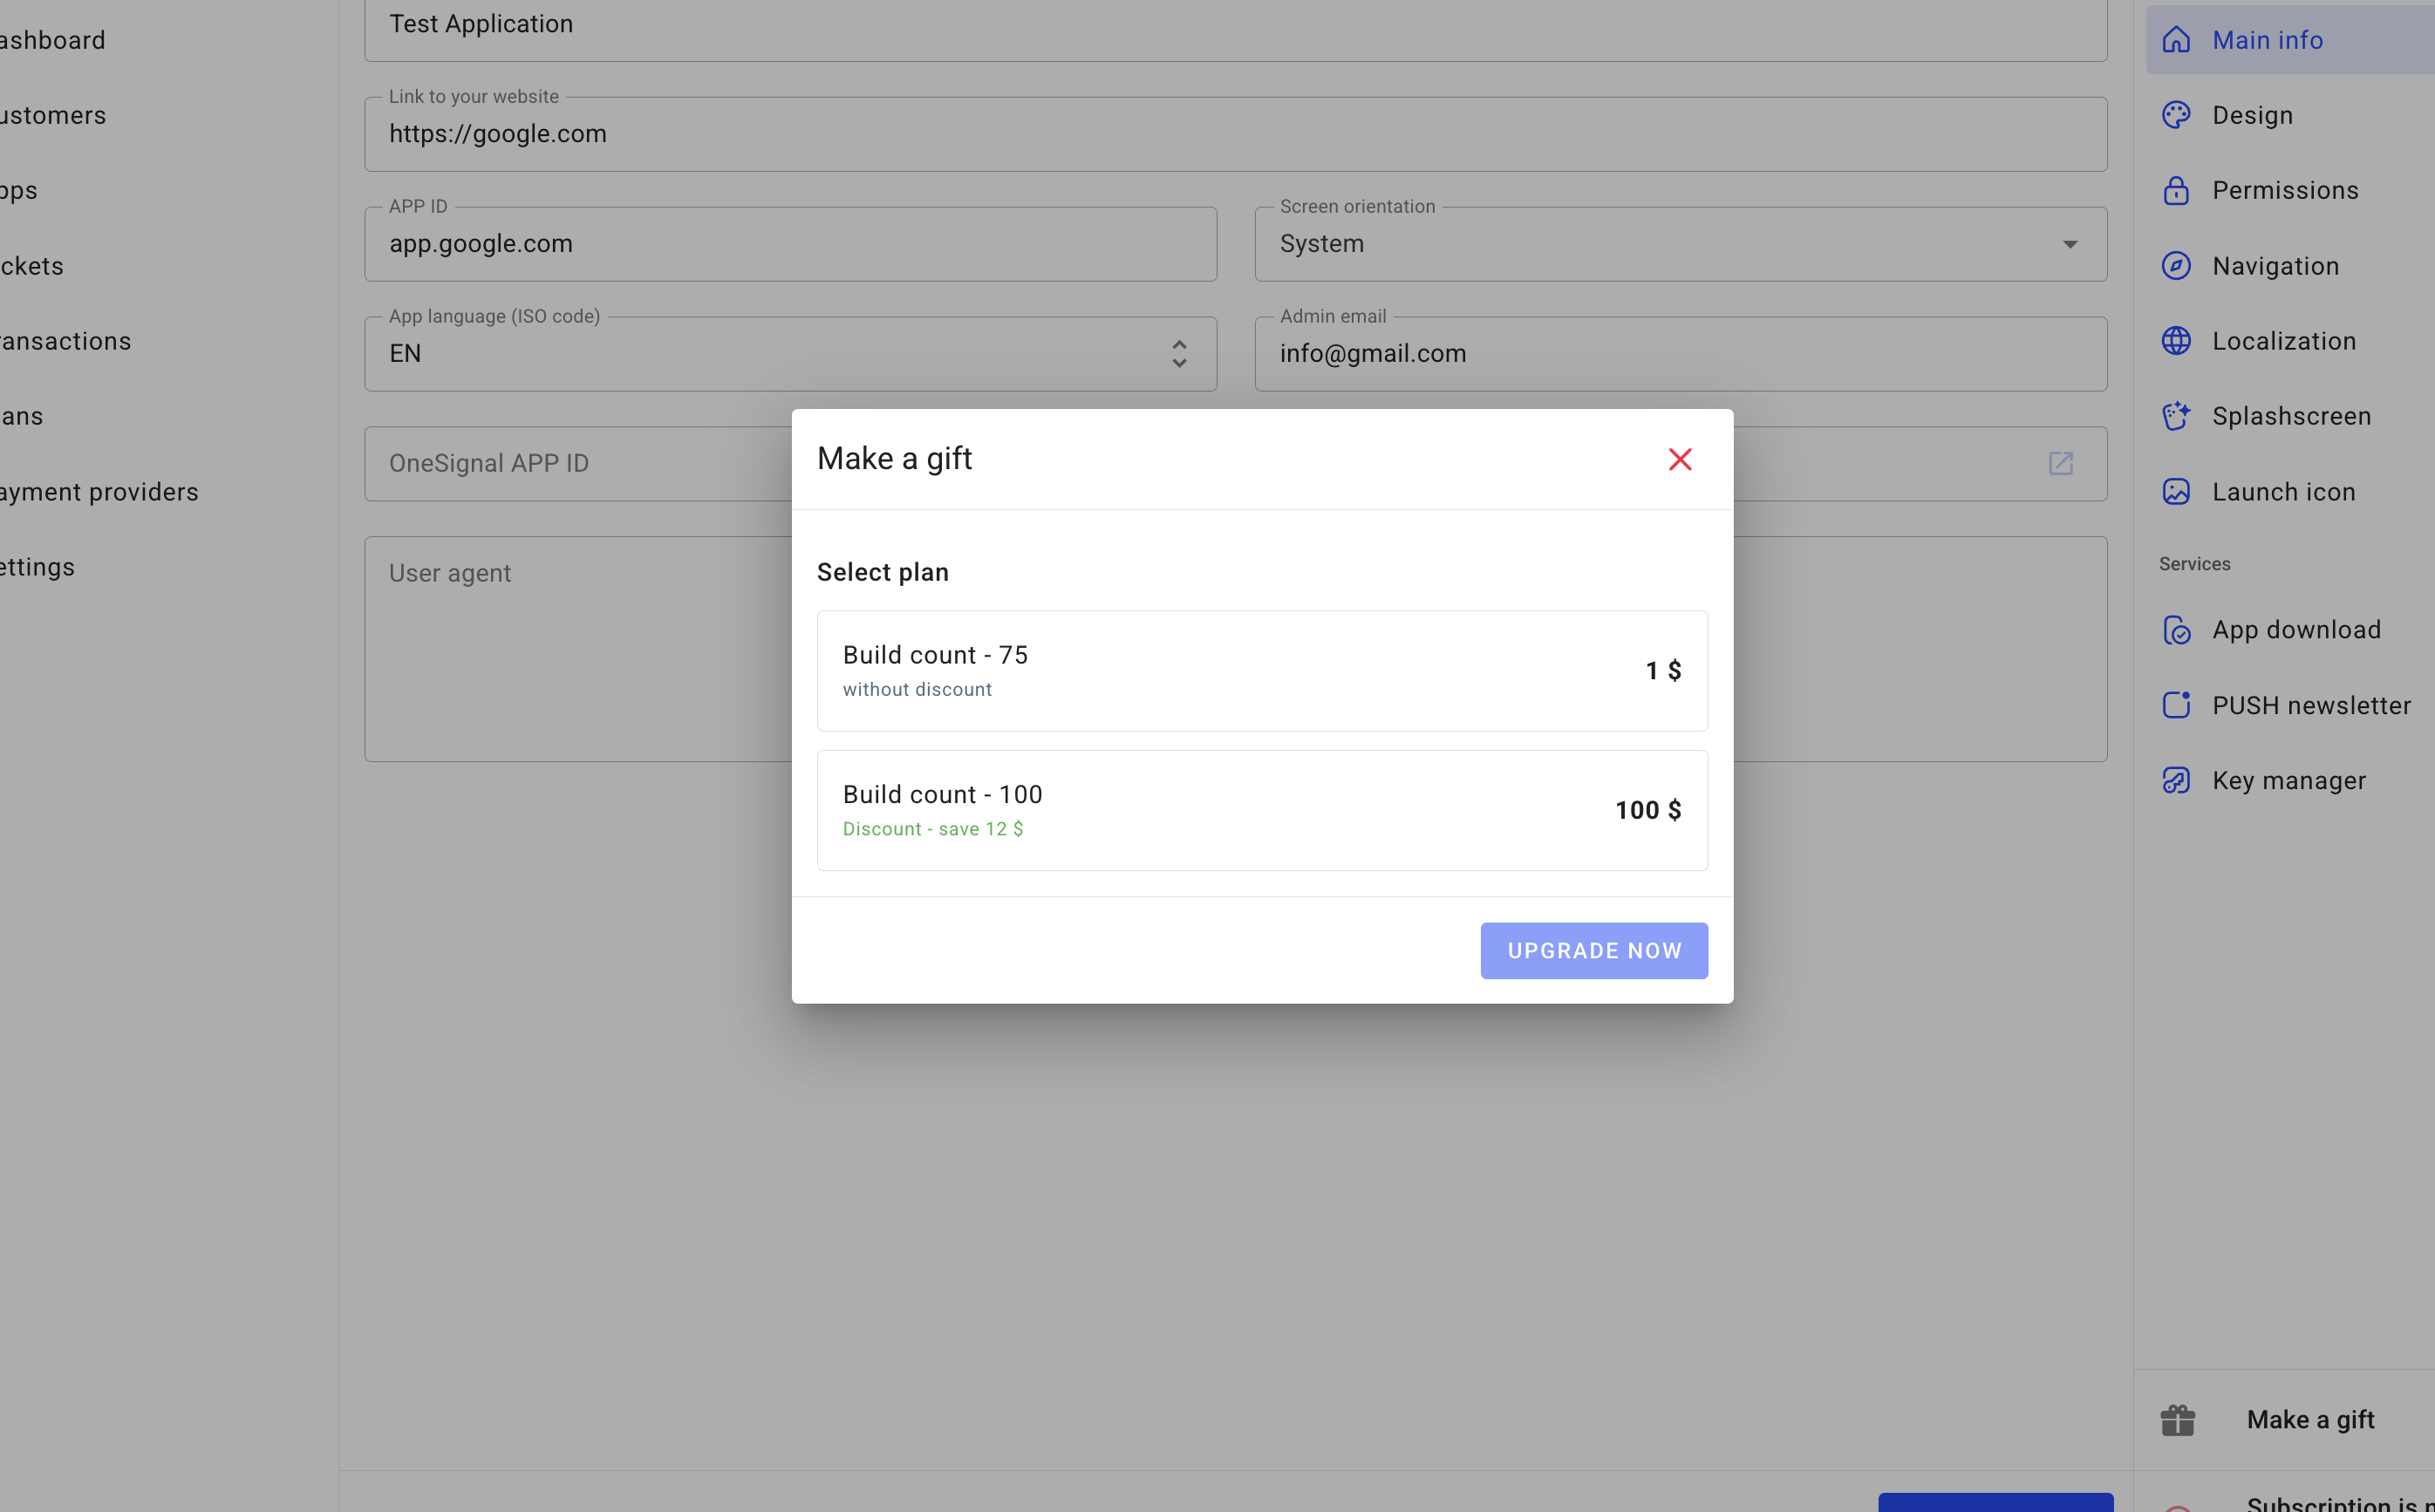
Task: Click the PUSH newsletter icon
Action: [2175, 705]
